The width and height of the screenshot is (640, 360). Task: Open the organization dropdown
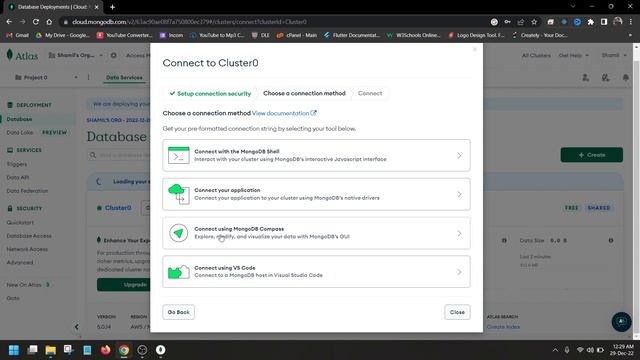76,55
